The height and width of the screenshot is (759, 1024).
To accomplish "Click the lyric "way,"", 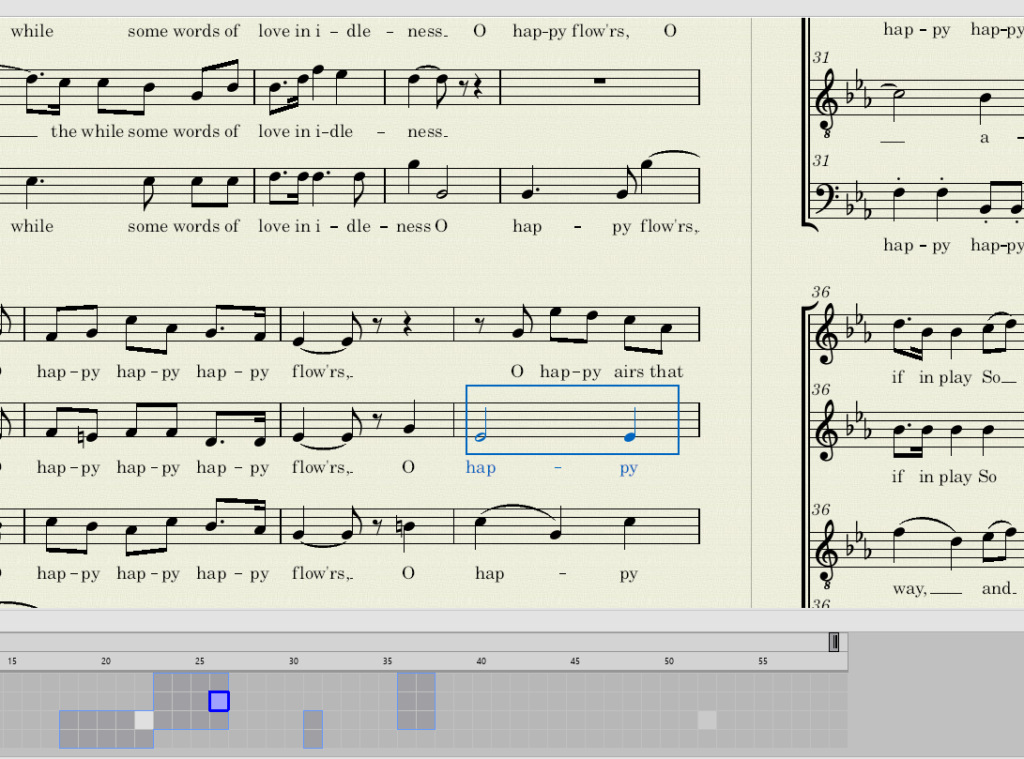I will tap(910, 589).
